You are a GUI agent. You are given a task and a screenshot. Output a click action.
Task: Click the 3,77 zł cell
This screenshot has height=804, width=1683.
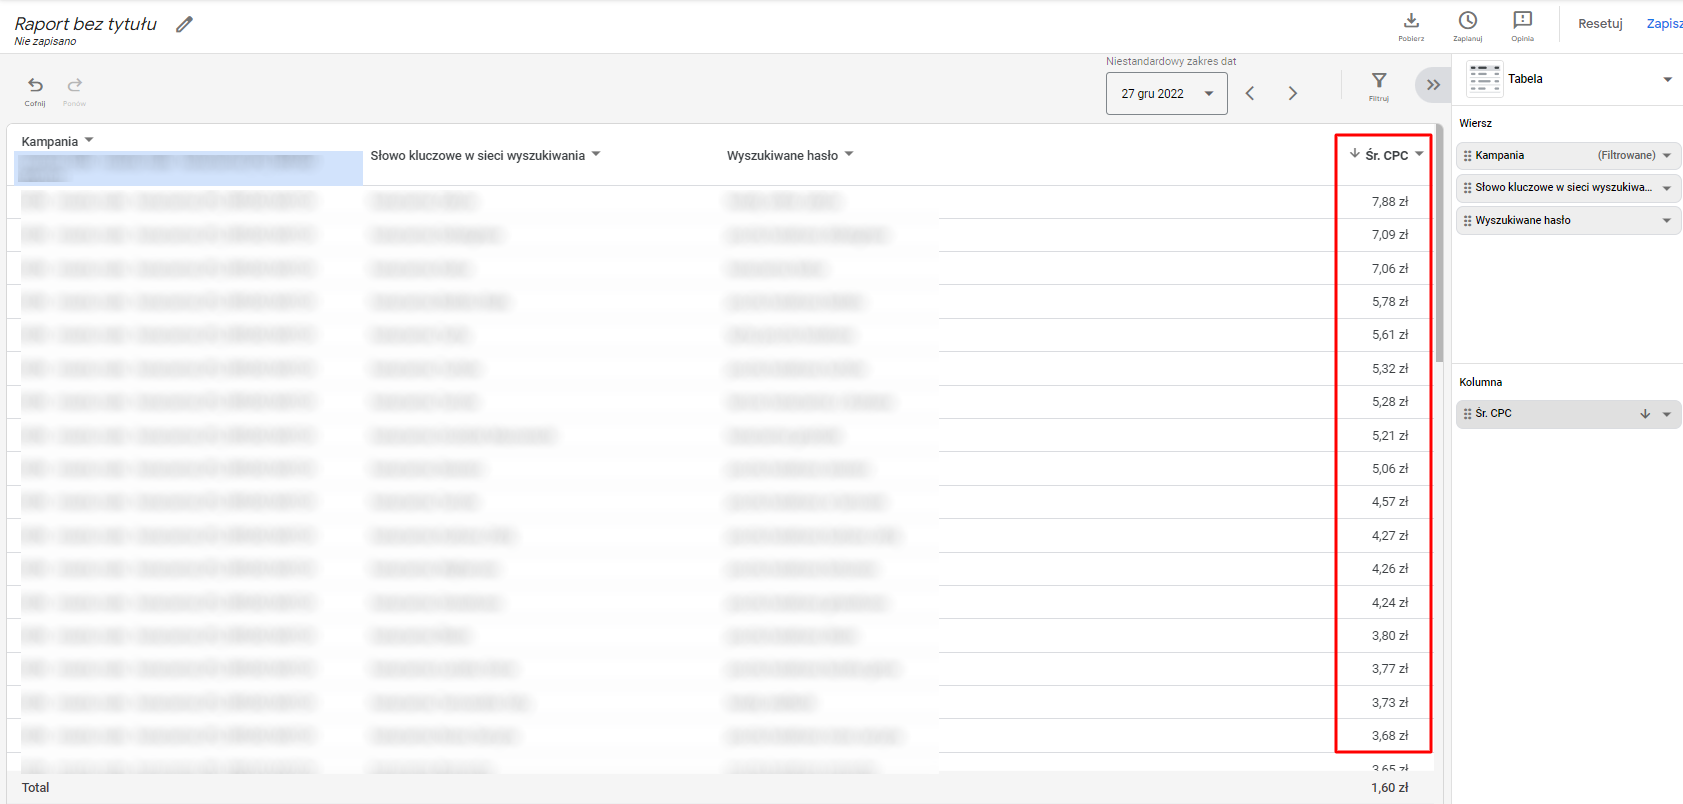click(x=1389, y=669)
